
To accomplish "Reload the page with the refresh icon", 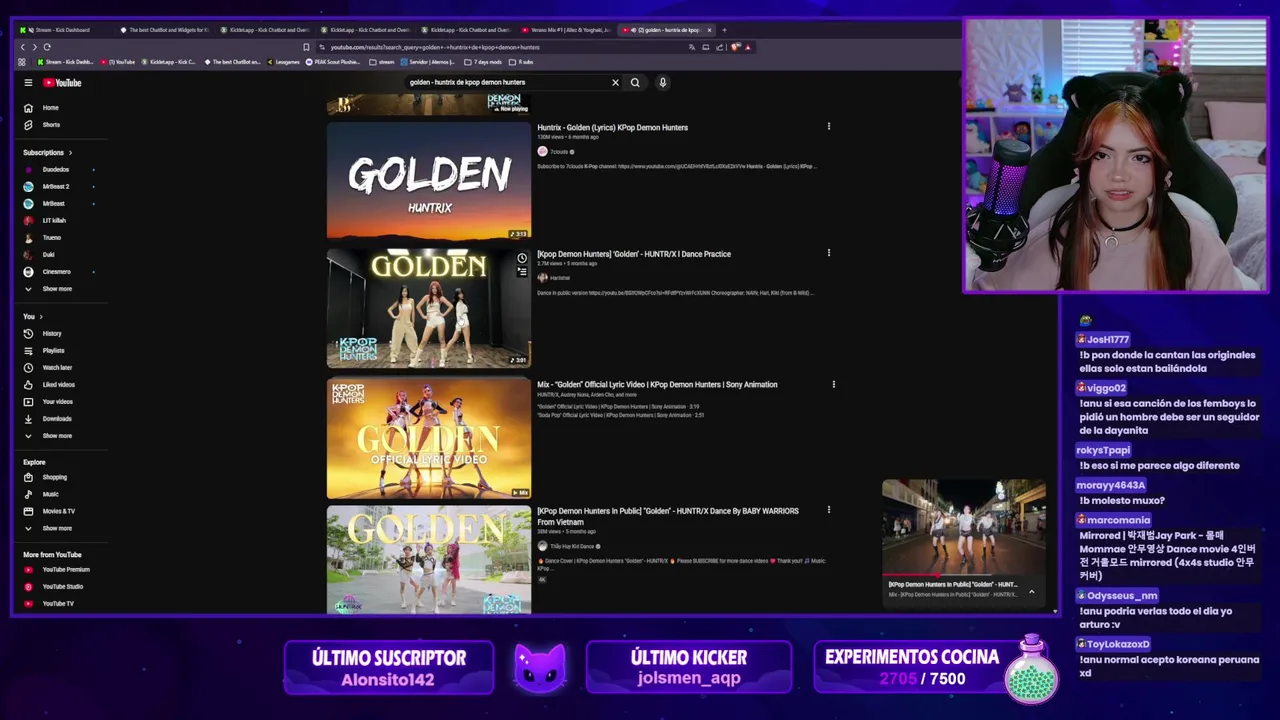I will [x=46, y=47].
